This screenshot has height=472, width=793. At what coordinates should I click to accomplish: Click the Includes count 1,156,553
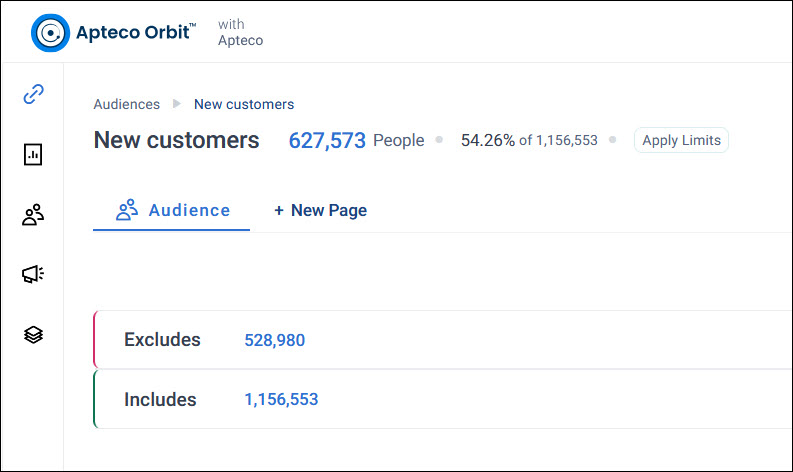(x=281, y=399)
